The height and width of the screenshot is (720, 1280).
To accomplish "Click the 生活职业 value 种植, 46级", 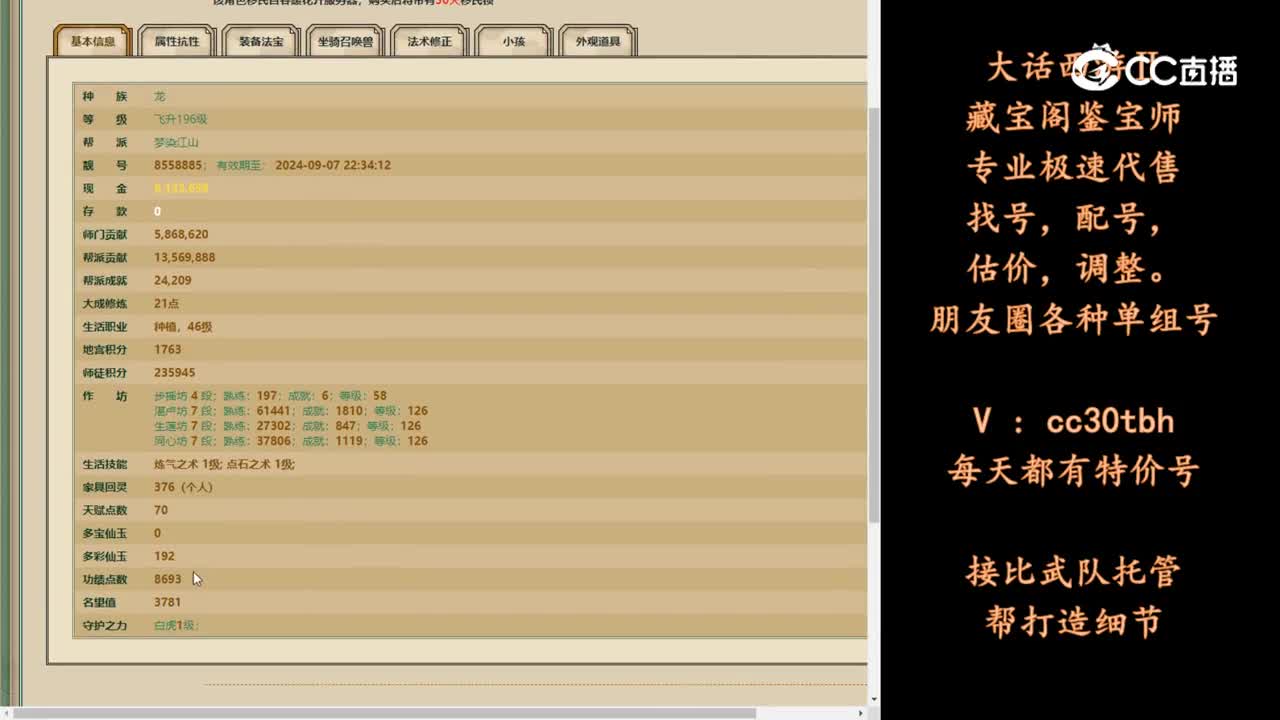I will click(183, 326).
